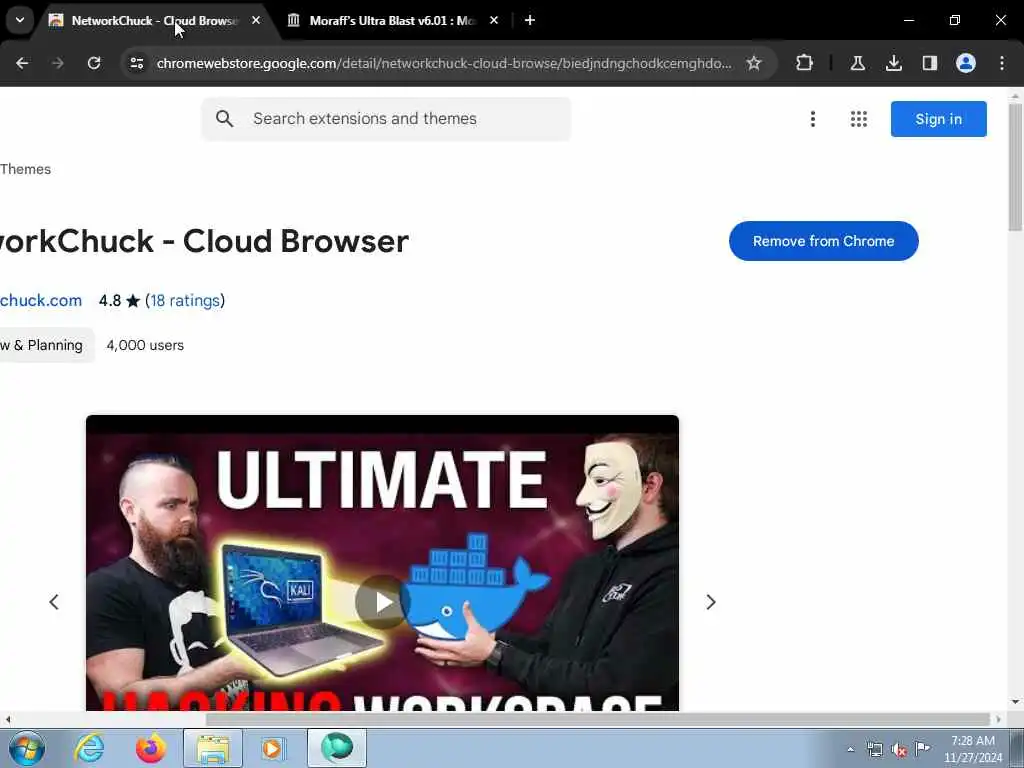
Task: Click the address bar URL
Action: [444, 63]
